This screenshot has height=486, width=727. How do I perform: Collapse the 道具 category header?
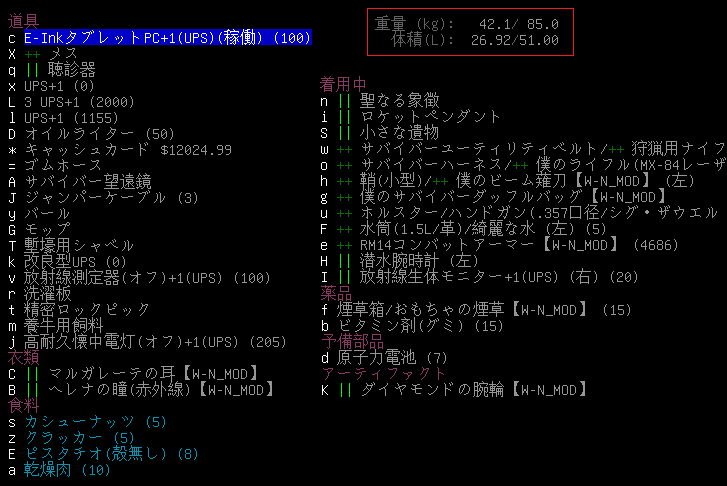tap(24, 21)
